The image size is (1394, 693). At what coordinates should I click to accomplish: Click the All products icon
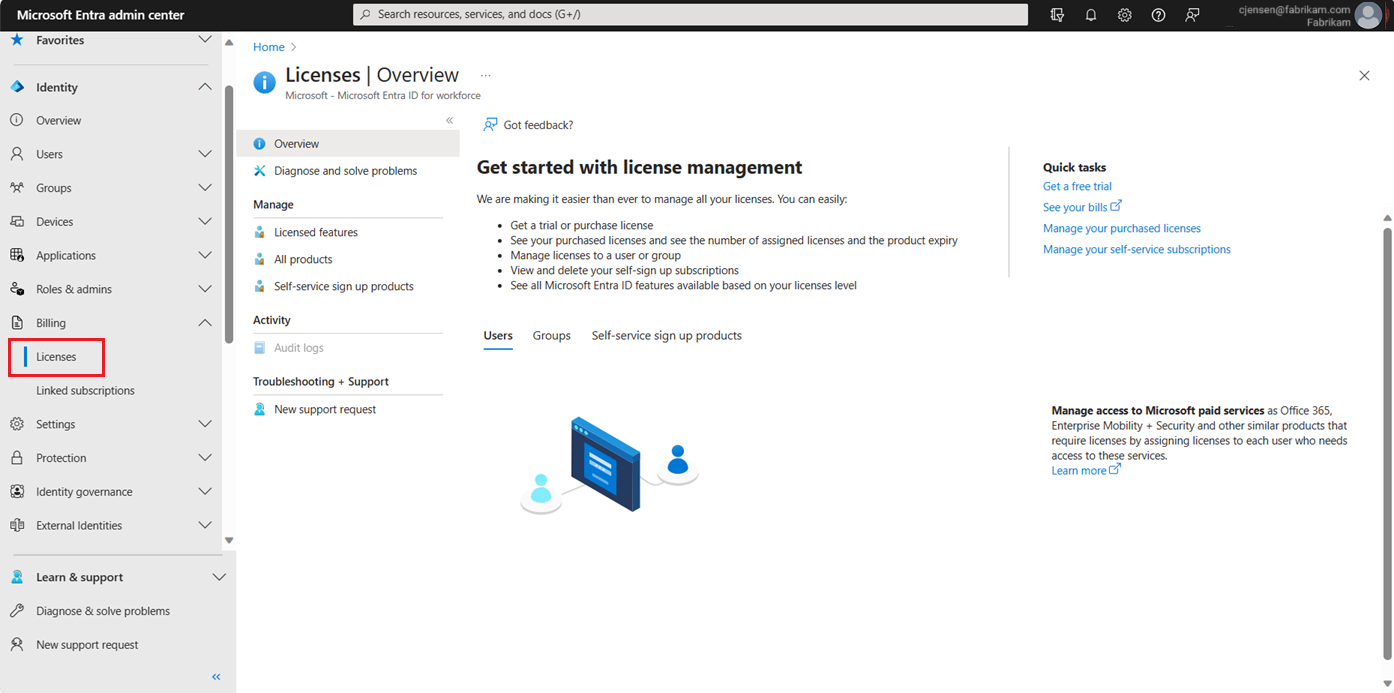pyautogui.click(x=260, y=259)
